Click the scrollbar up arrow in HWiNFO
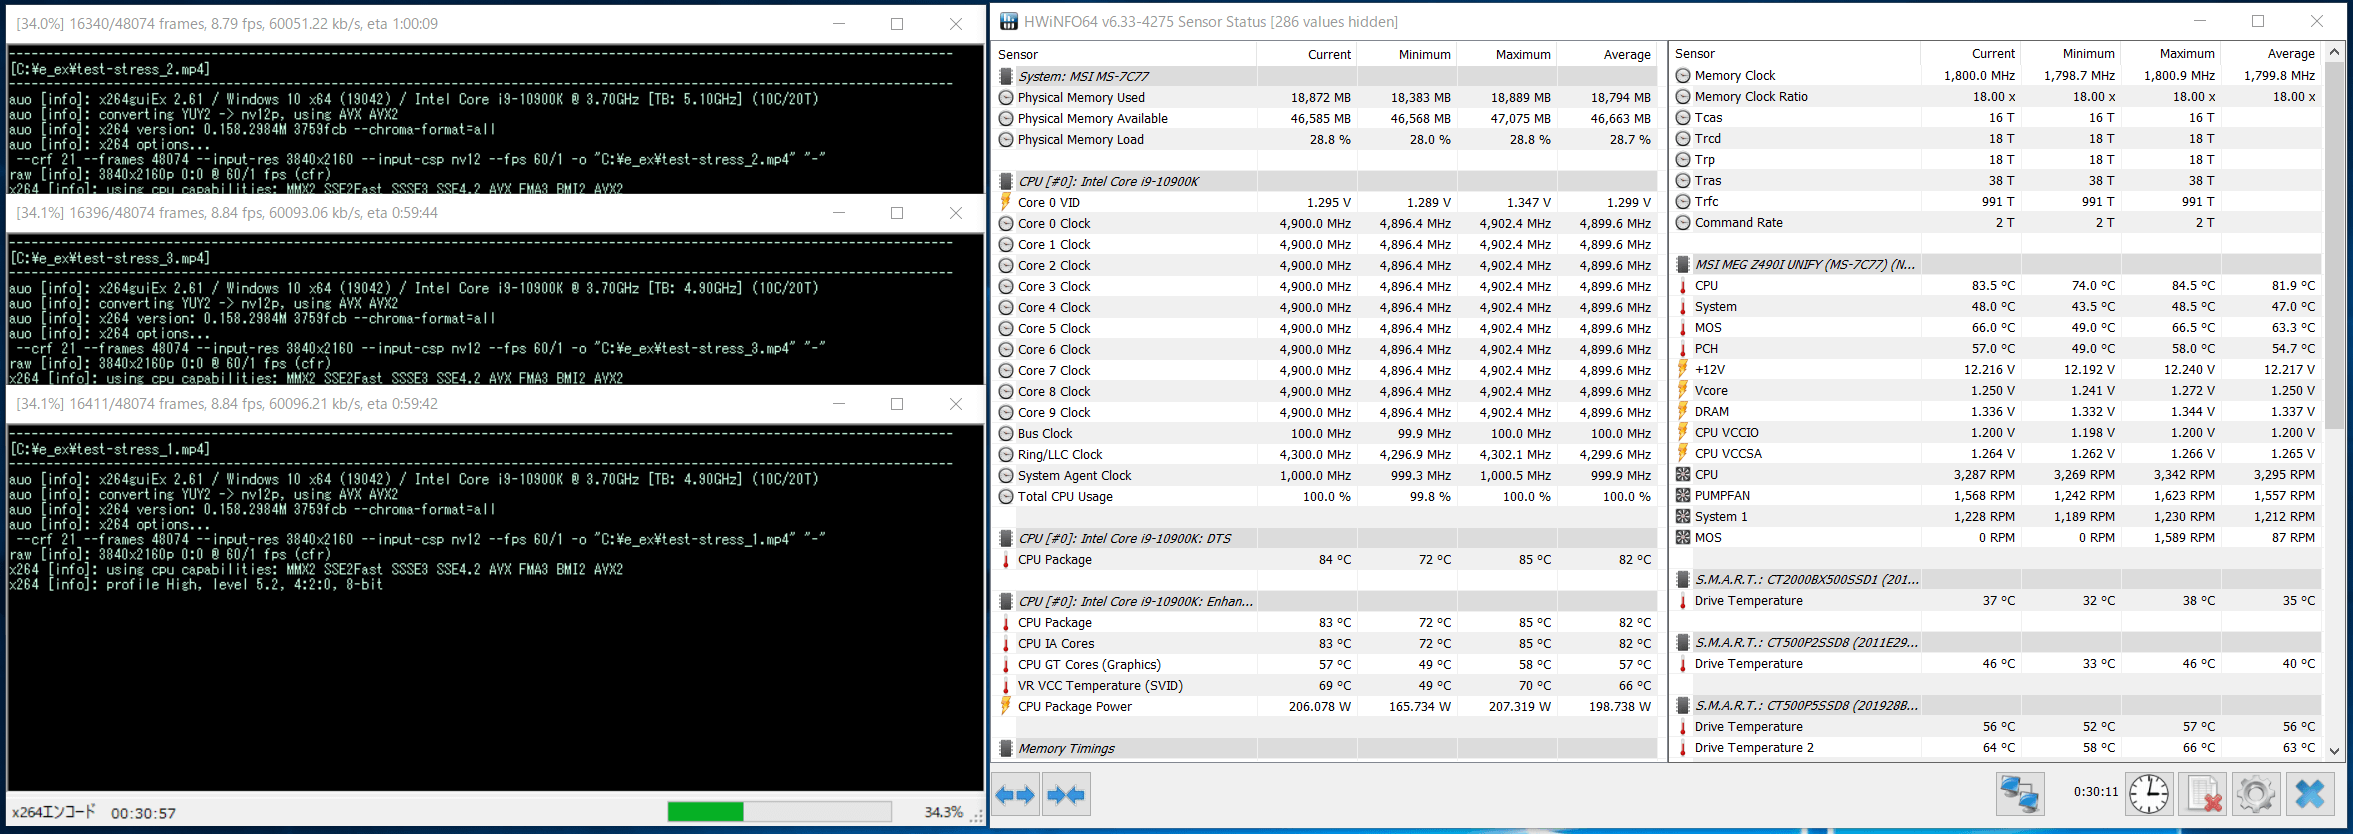 [x=2334, y=52]
